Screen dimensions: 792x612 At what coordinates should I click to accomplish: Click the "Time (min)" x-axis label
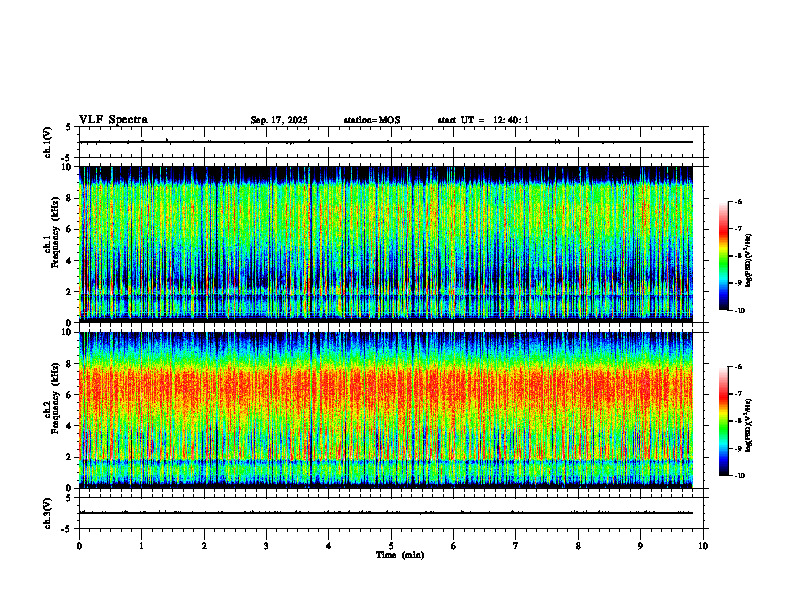(400, 555)
